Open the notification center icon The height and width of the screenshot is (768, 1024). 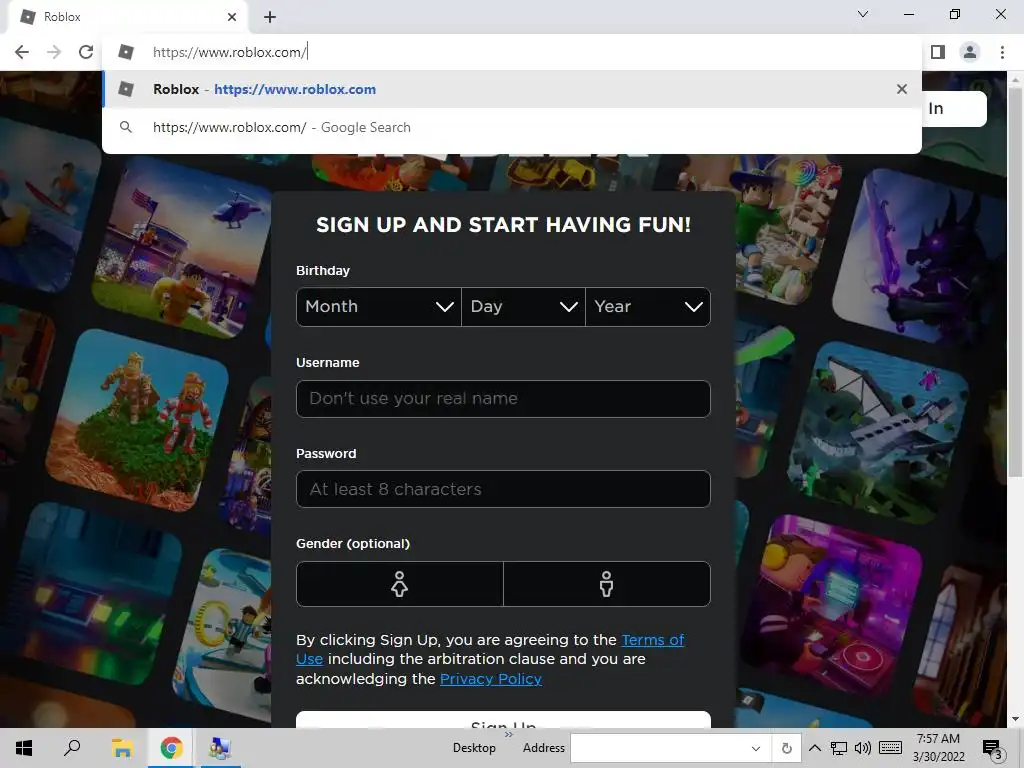[992, 748]
